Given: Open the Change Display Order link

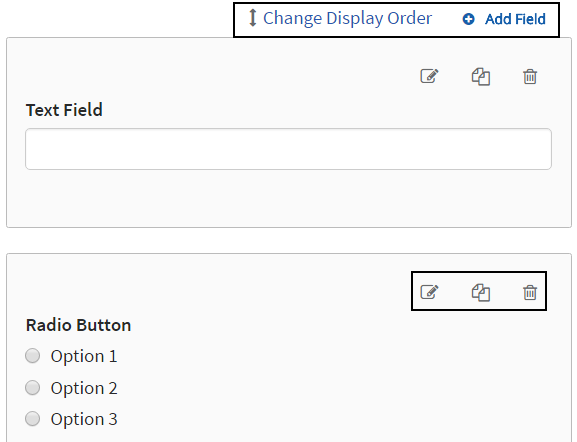Looking at the screenshot, I should (x=347, y=18).
